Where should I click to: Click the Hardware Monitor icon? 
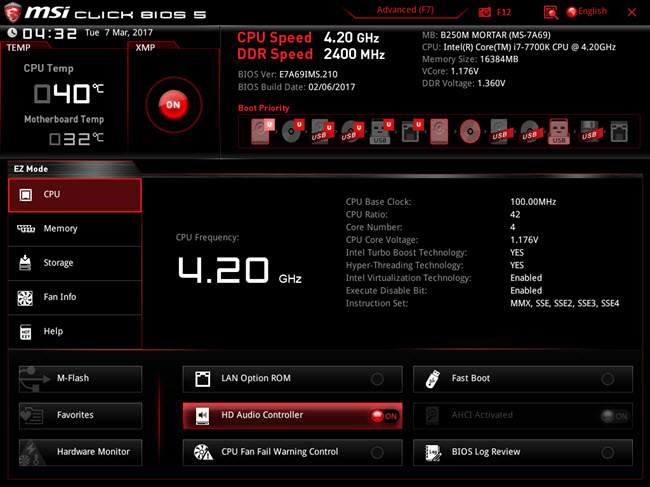click(31, 452)
